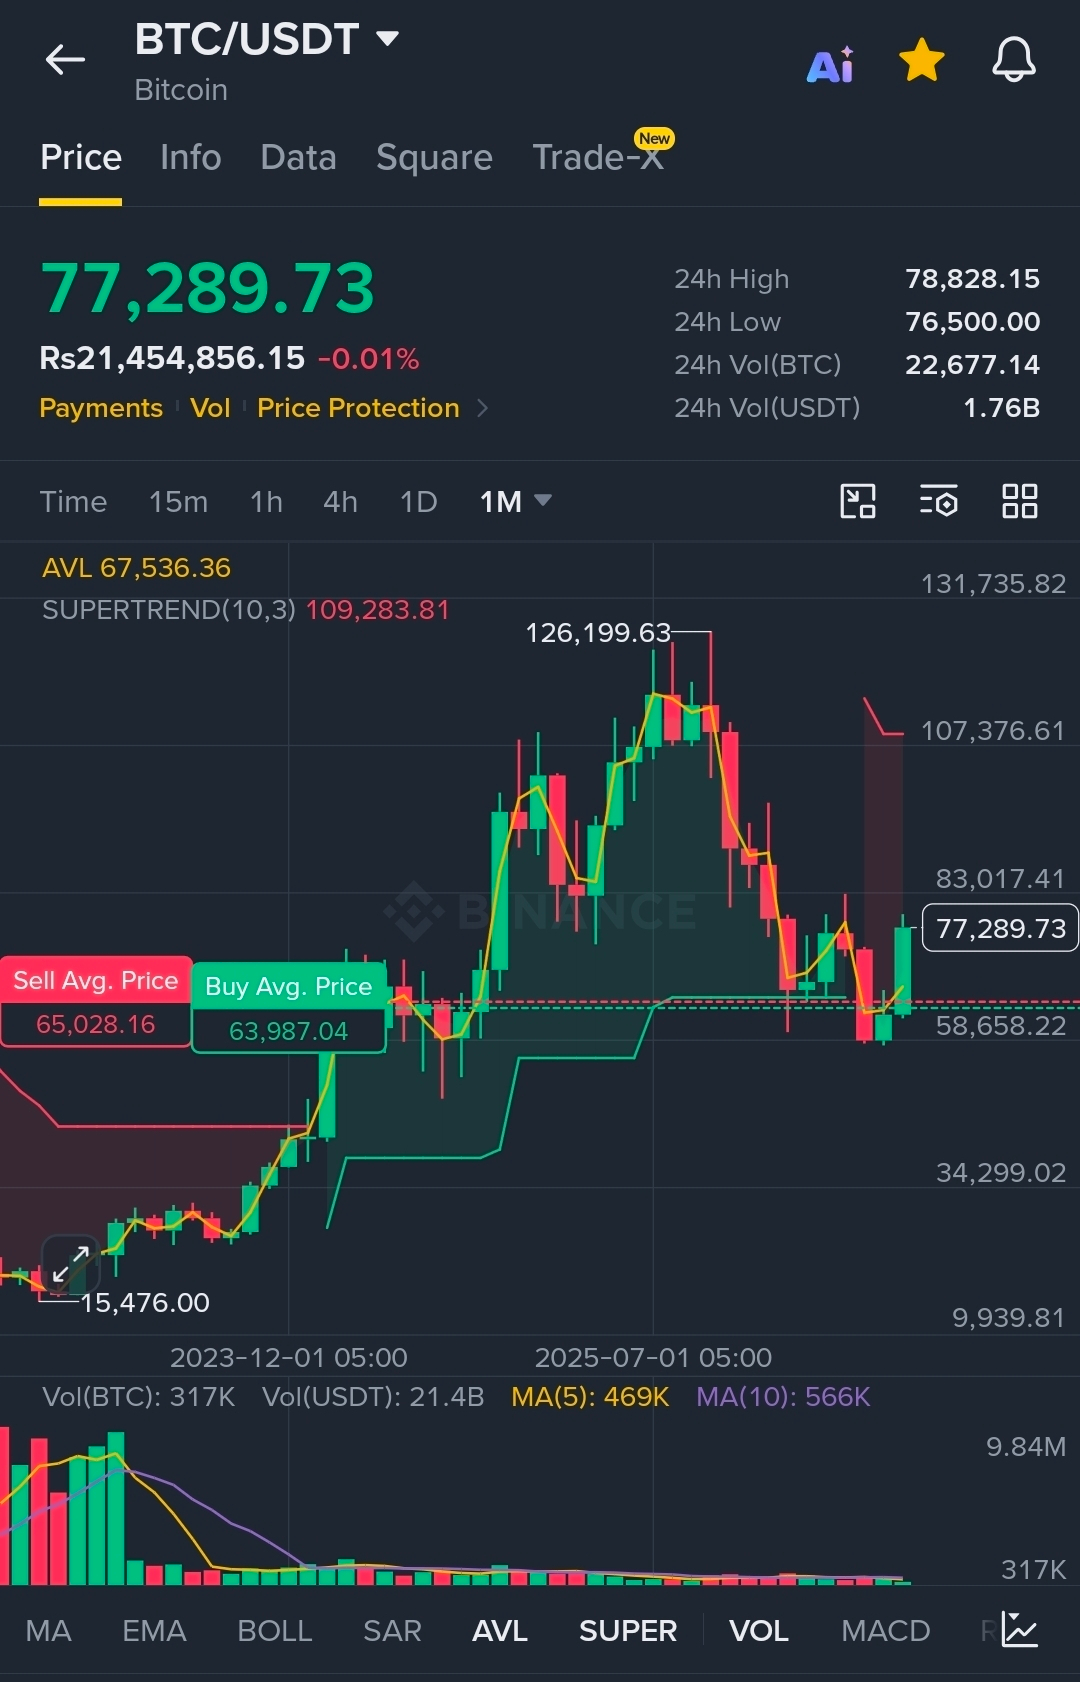
Task: Tap the Buy Avg. Price label
Action: click(288, 986)
